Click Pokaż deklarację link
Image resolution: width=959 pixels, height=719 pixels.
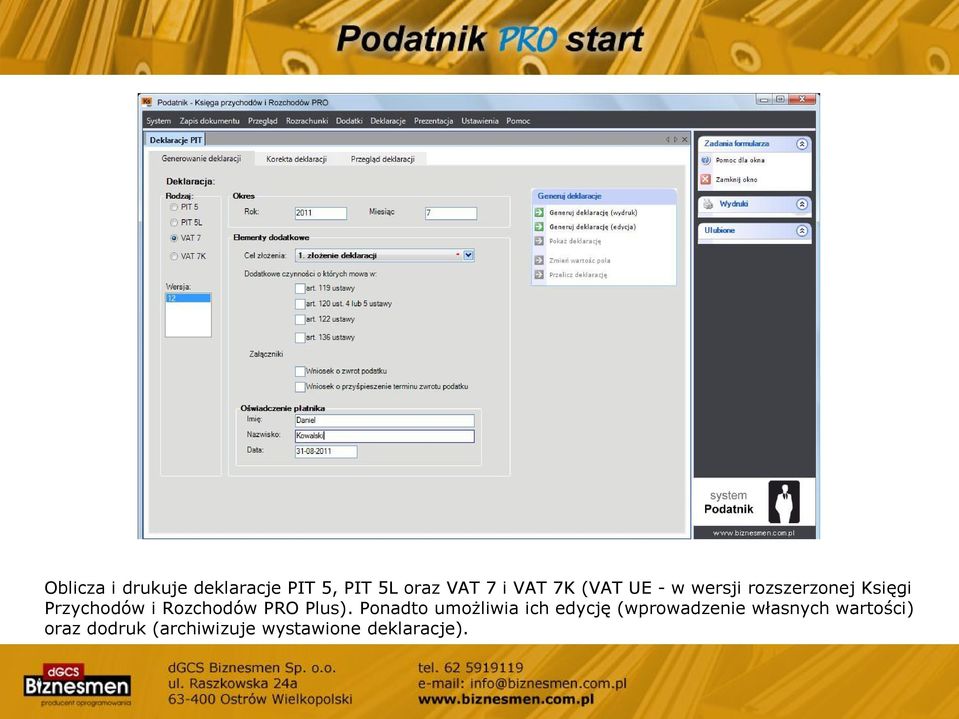click(575, 242)
